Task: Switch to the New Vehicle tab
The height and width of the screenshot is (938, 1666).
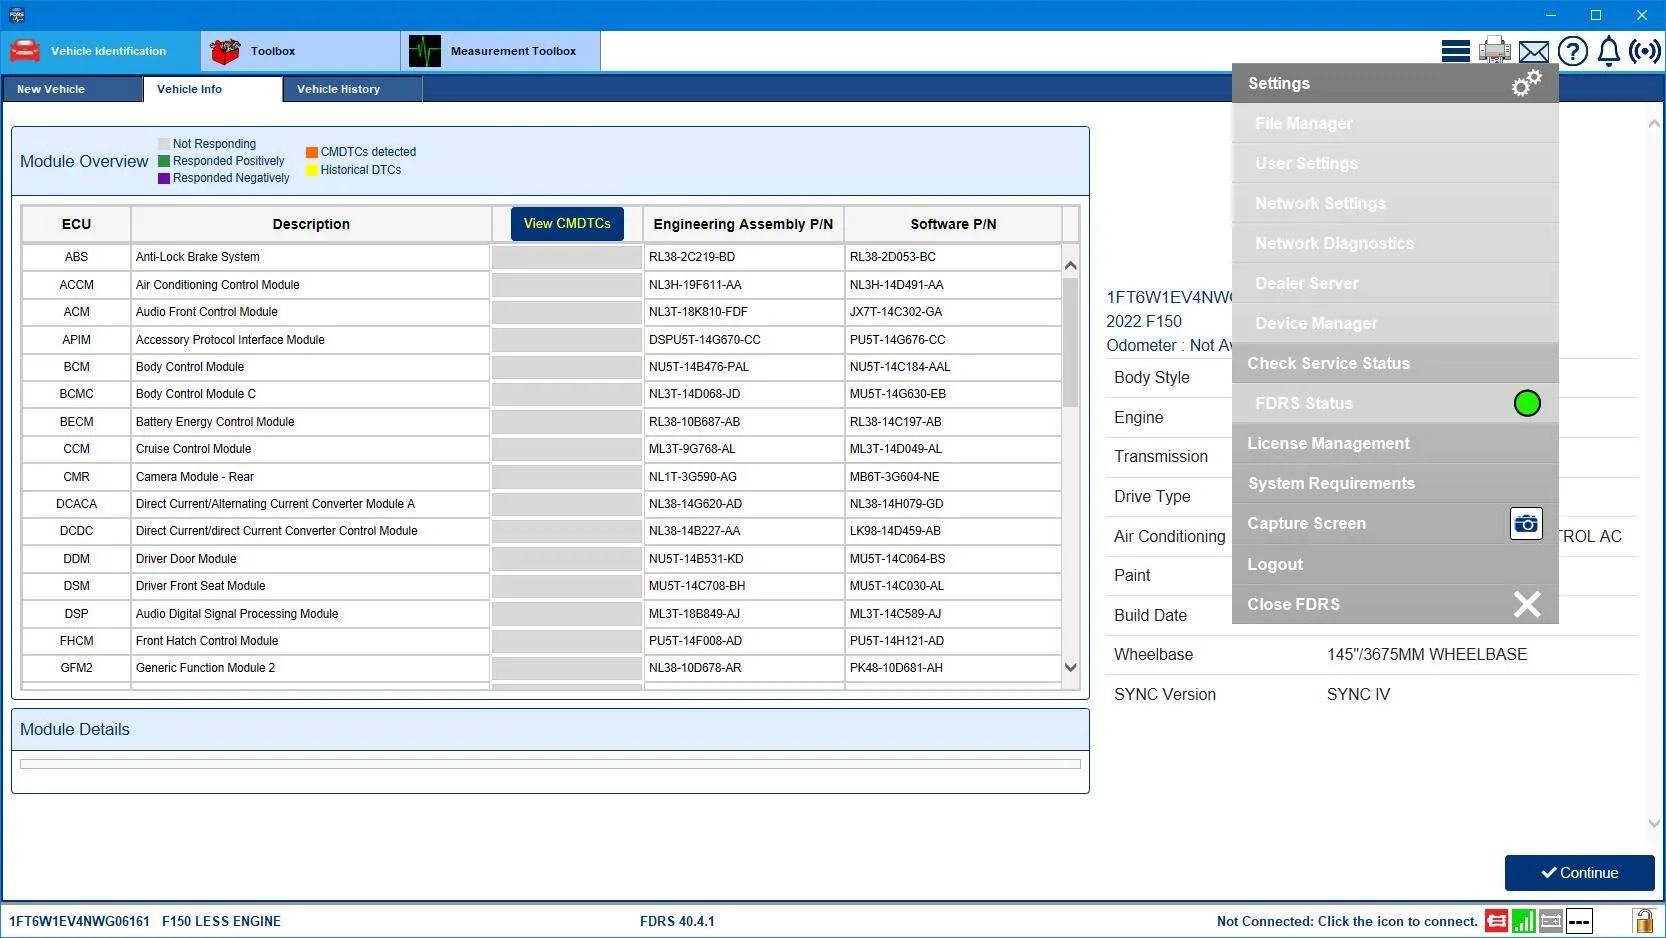Action: tap(72, 89)
